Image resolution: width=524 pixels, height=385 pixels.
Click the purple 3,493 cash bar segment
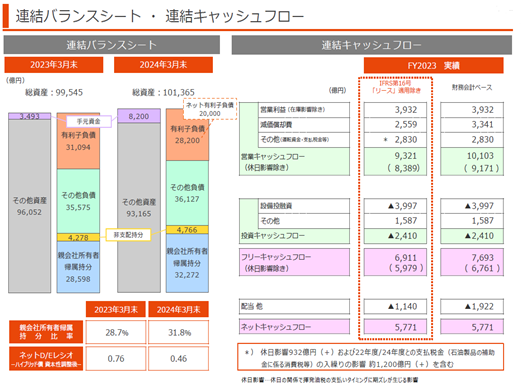pyautogui.click(x=29, y=116)
